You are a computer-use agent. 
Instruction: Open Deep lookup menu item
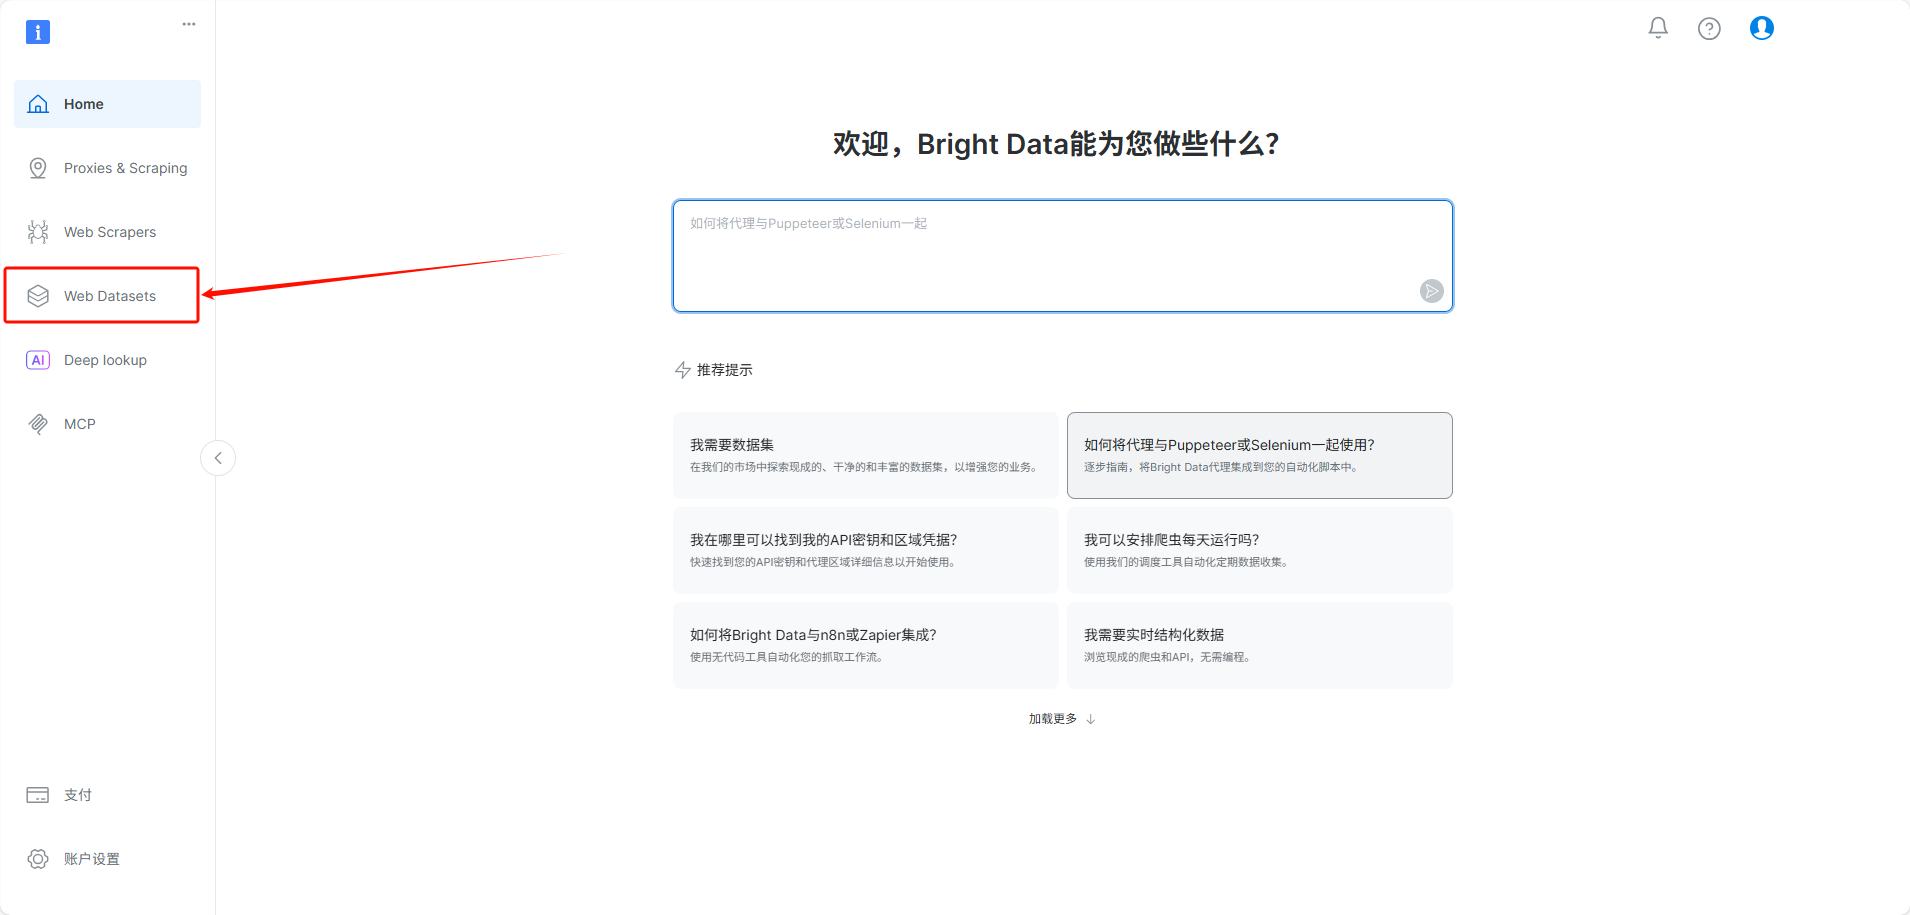click(108, 360)
